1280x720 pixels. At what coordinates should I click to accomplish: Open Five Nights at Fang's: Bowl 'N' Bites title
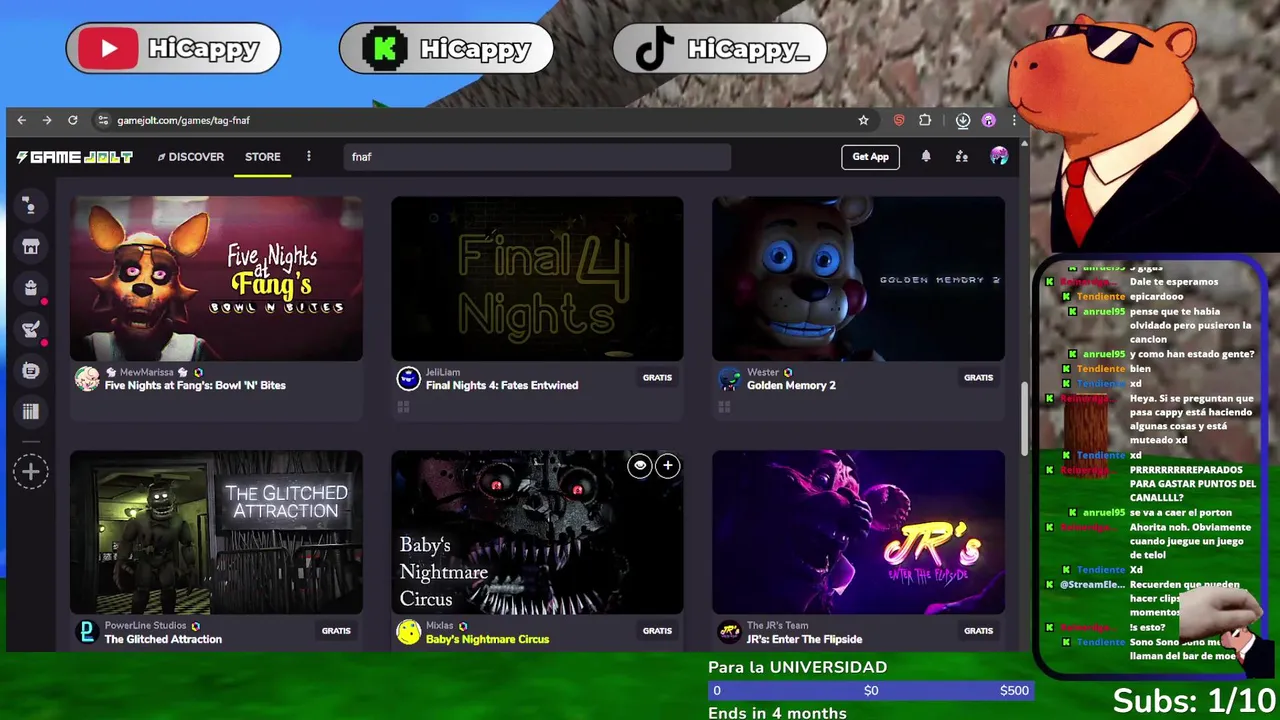coord(195,385)
